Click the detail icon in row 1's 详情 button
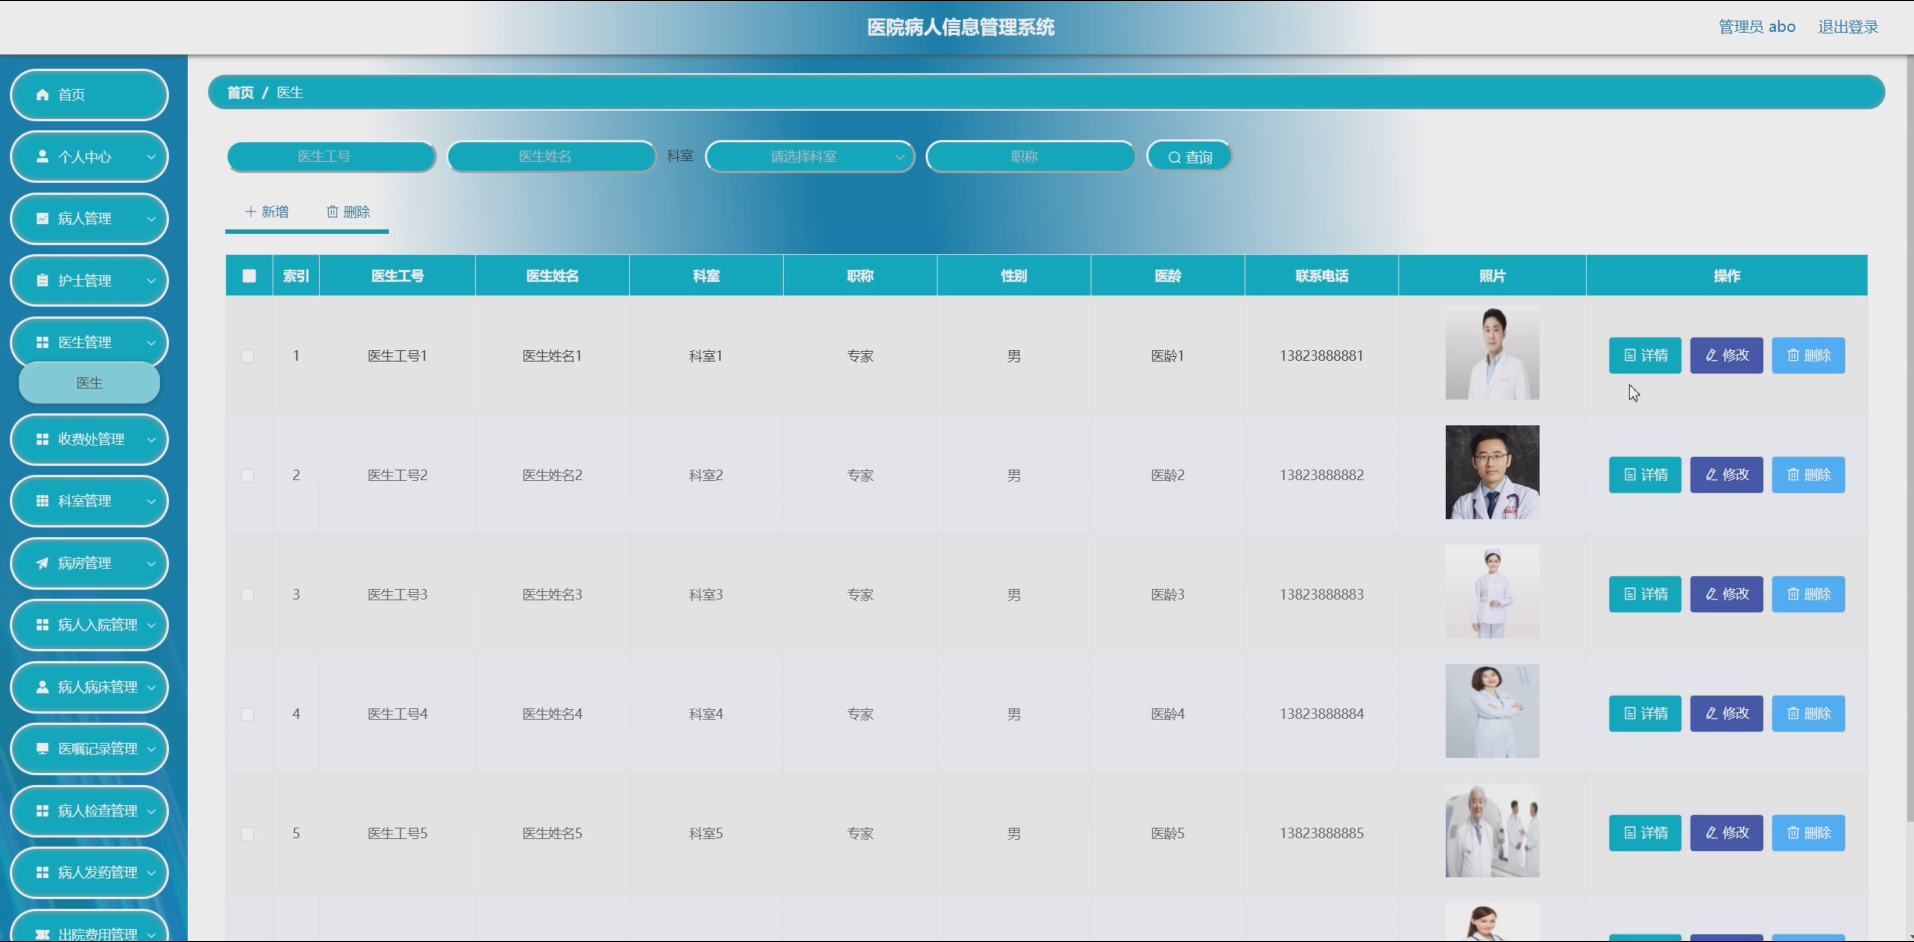This screenshot has width=1914, height=942. pos(1630,356)
